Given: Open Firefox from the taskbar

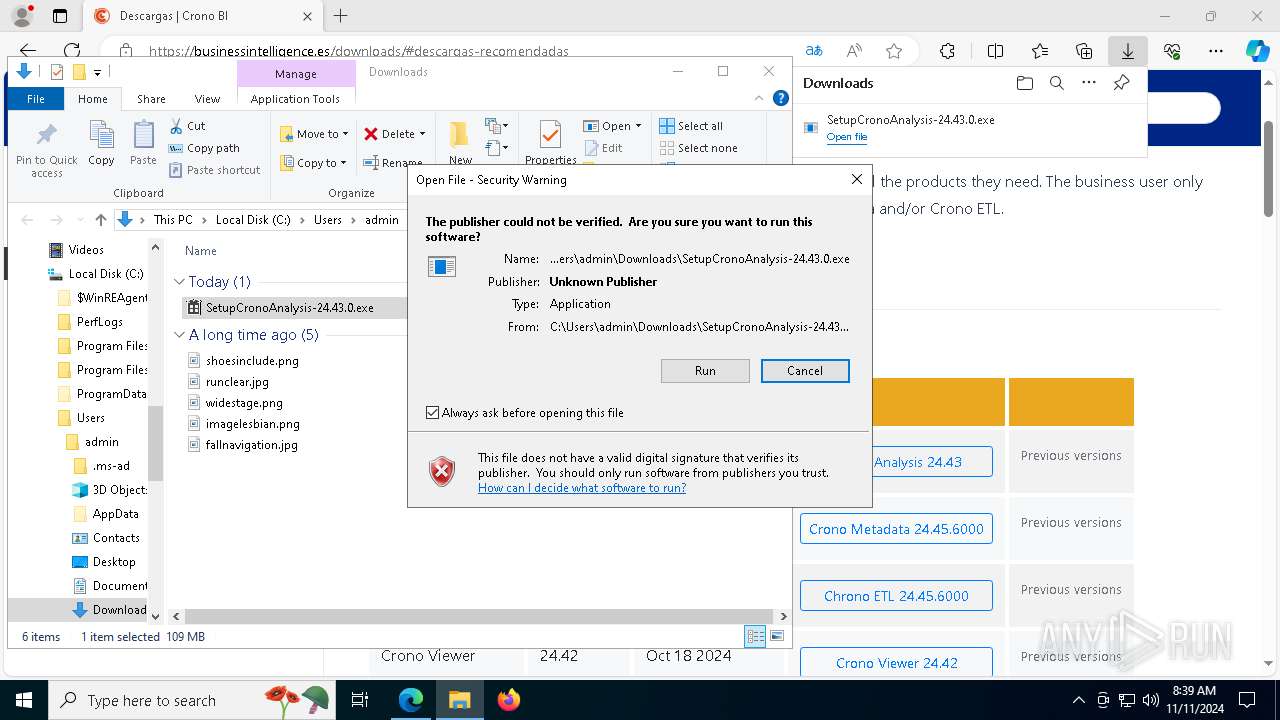Looking at the screenshot, I should point(509,700).
